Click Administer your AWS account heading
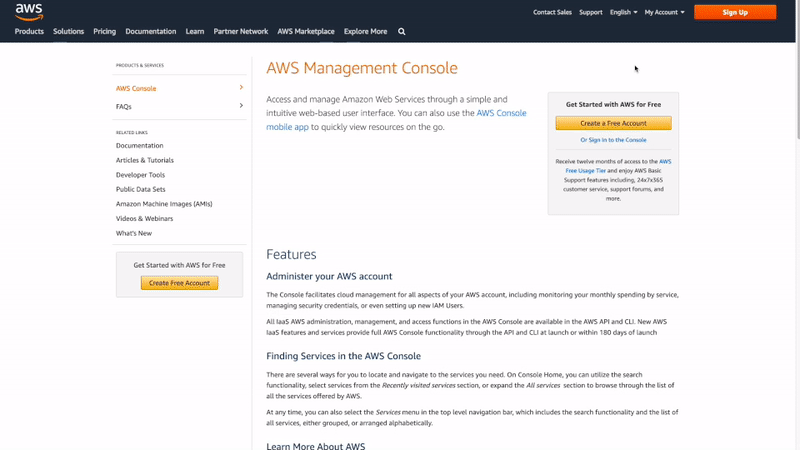 pyautogui.click(x=329, y=276)
